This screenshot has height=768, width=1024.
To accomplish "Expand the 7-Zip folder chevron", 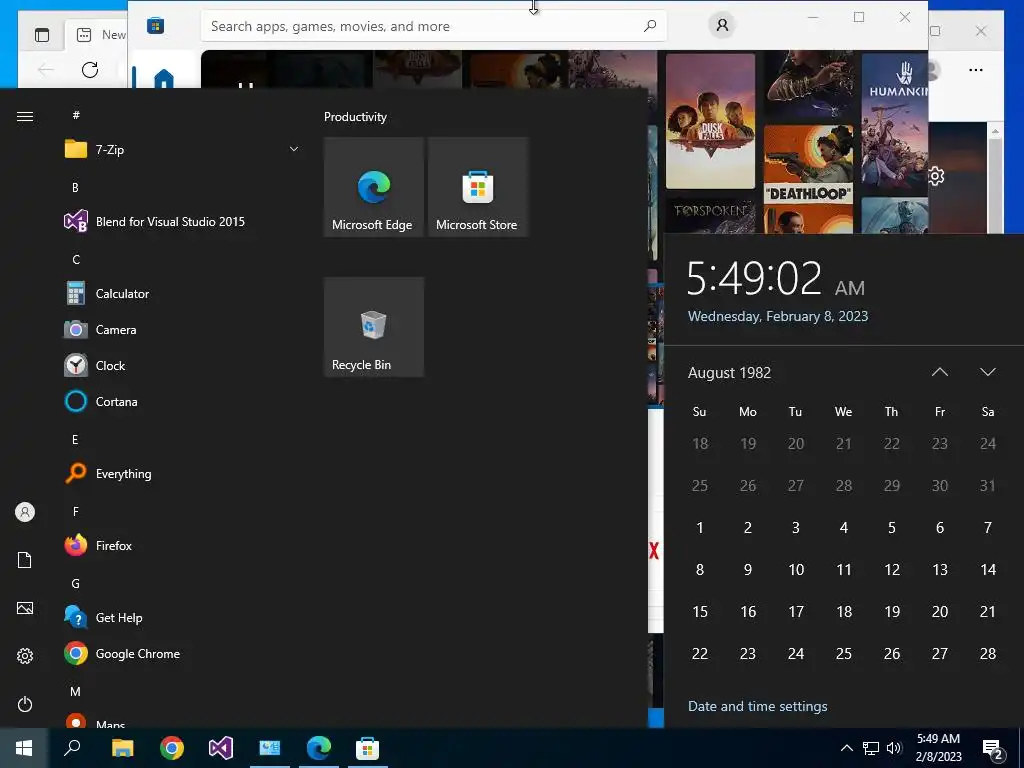I will pyautogui.click(x=294, y=150).
